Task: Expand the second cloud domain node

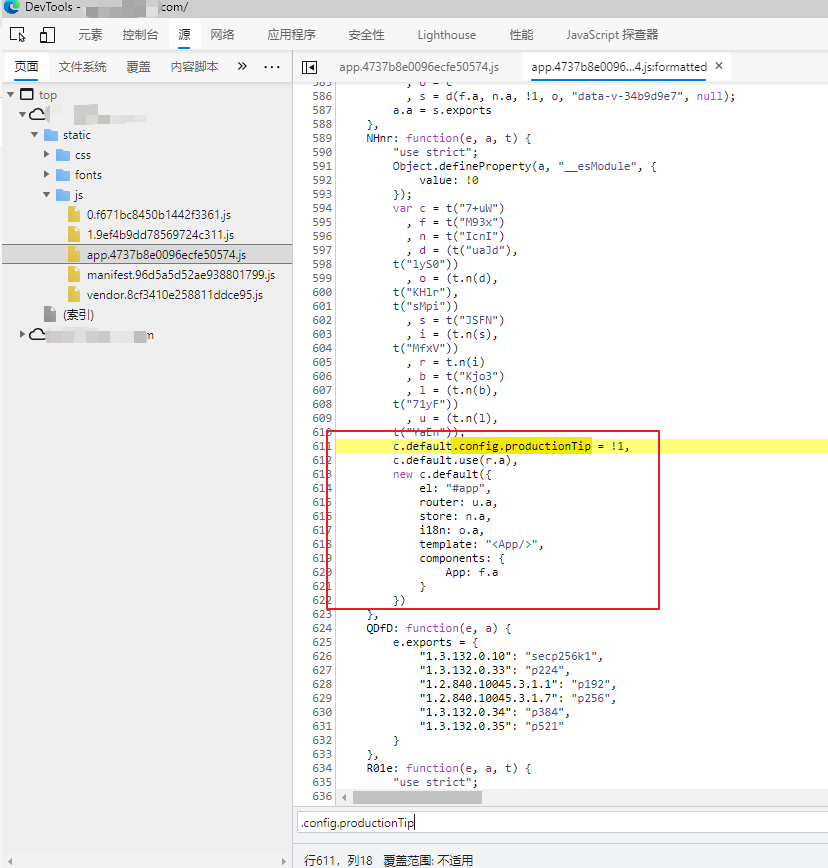Action: (x=23, y=334)
